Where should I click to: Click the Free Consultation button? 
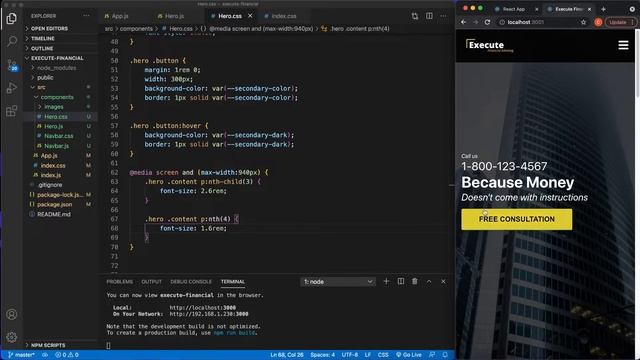[x=517, y=219]
